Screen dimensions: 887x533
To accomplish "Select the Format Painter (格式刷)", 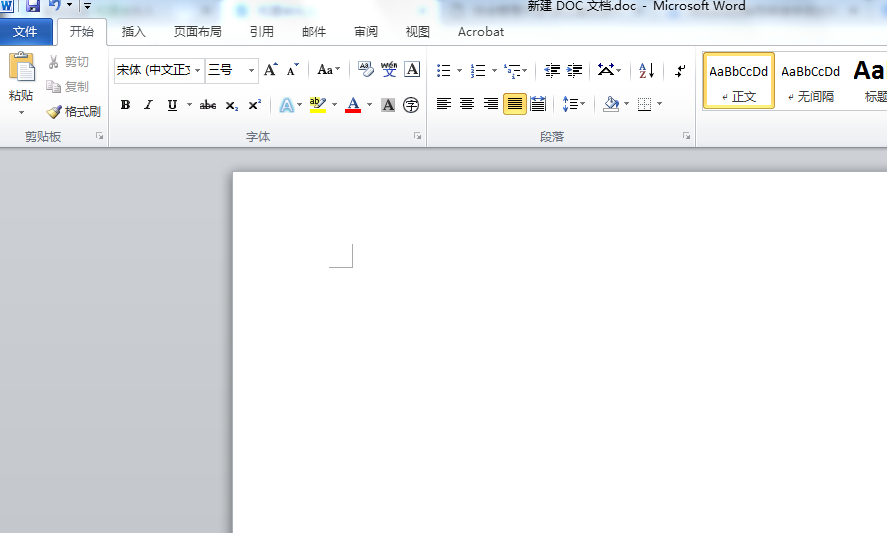I will 74,111.
